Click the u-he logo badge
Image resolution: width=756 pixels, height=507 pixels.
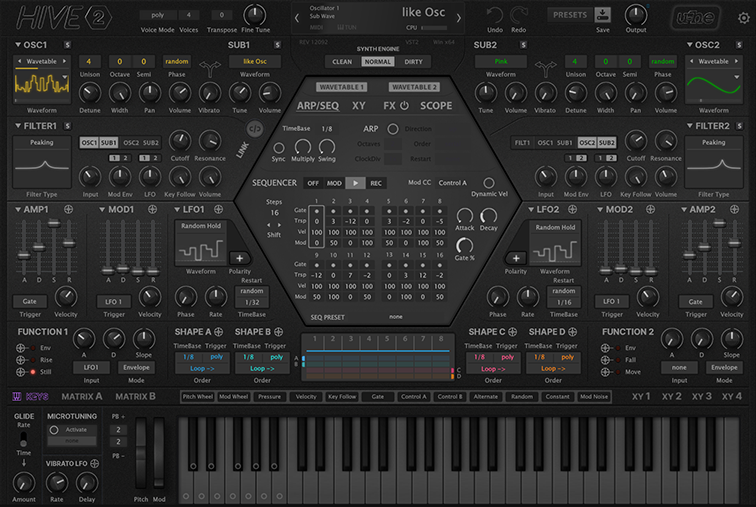click(x=695, y=18)
